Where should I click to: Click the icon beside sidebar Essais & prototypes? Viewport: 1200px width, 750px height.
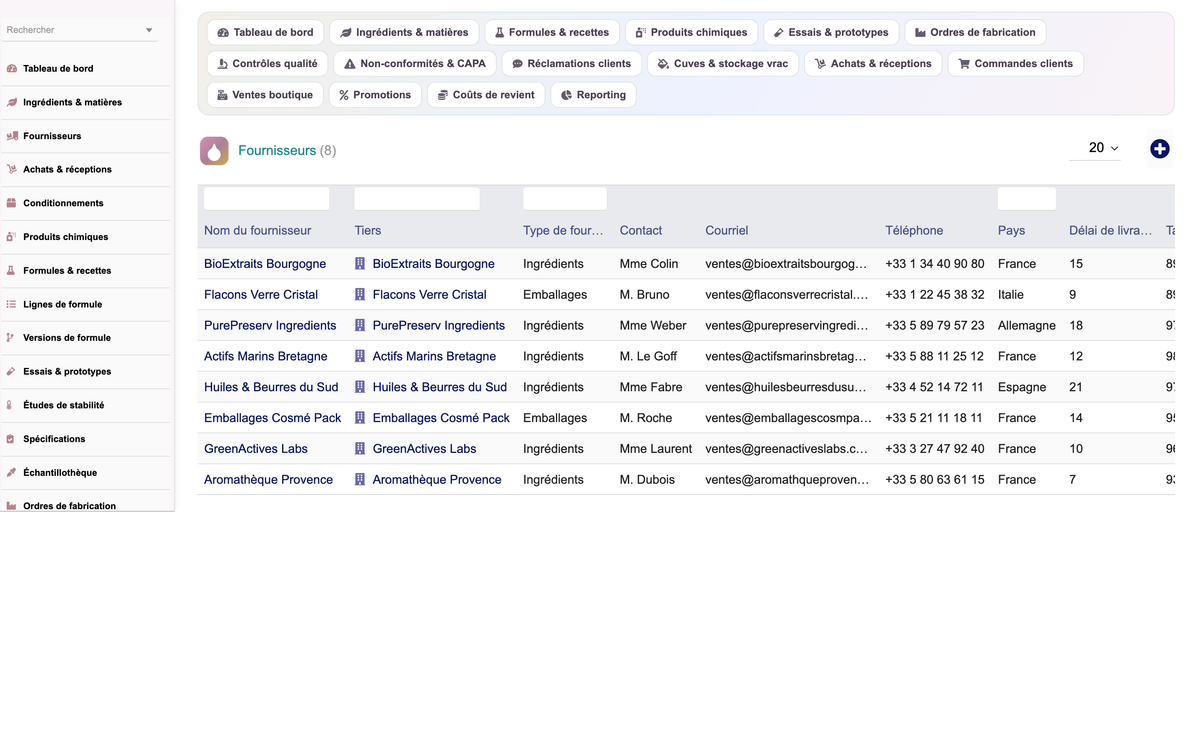pyautogui.click(x=12, y=372)
